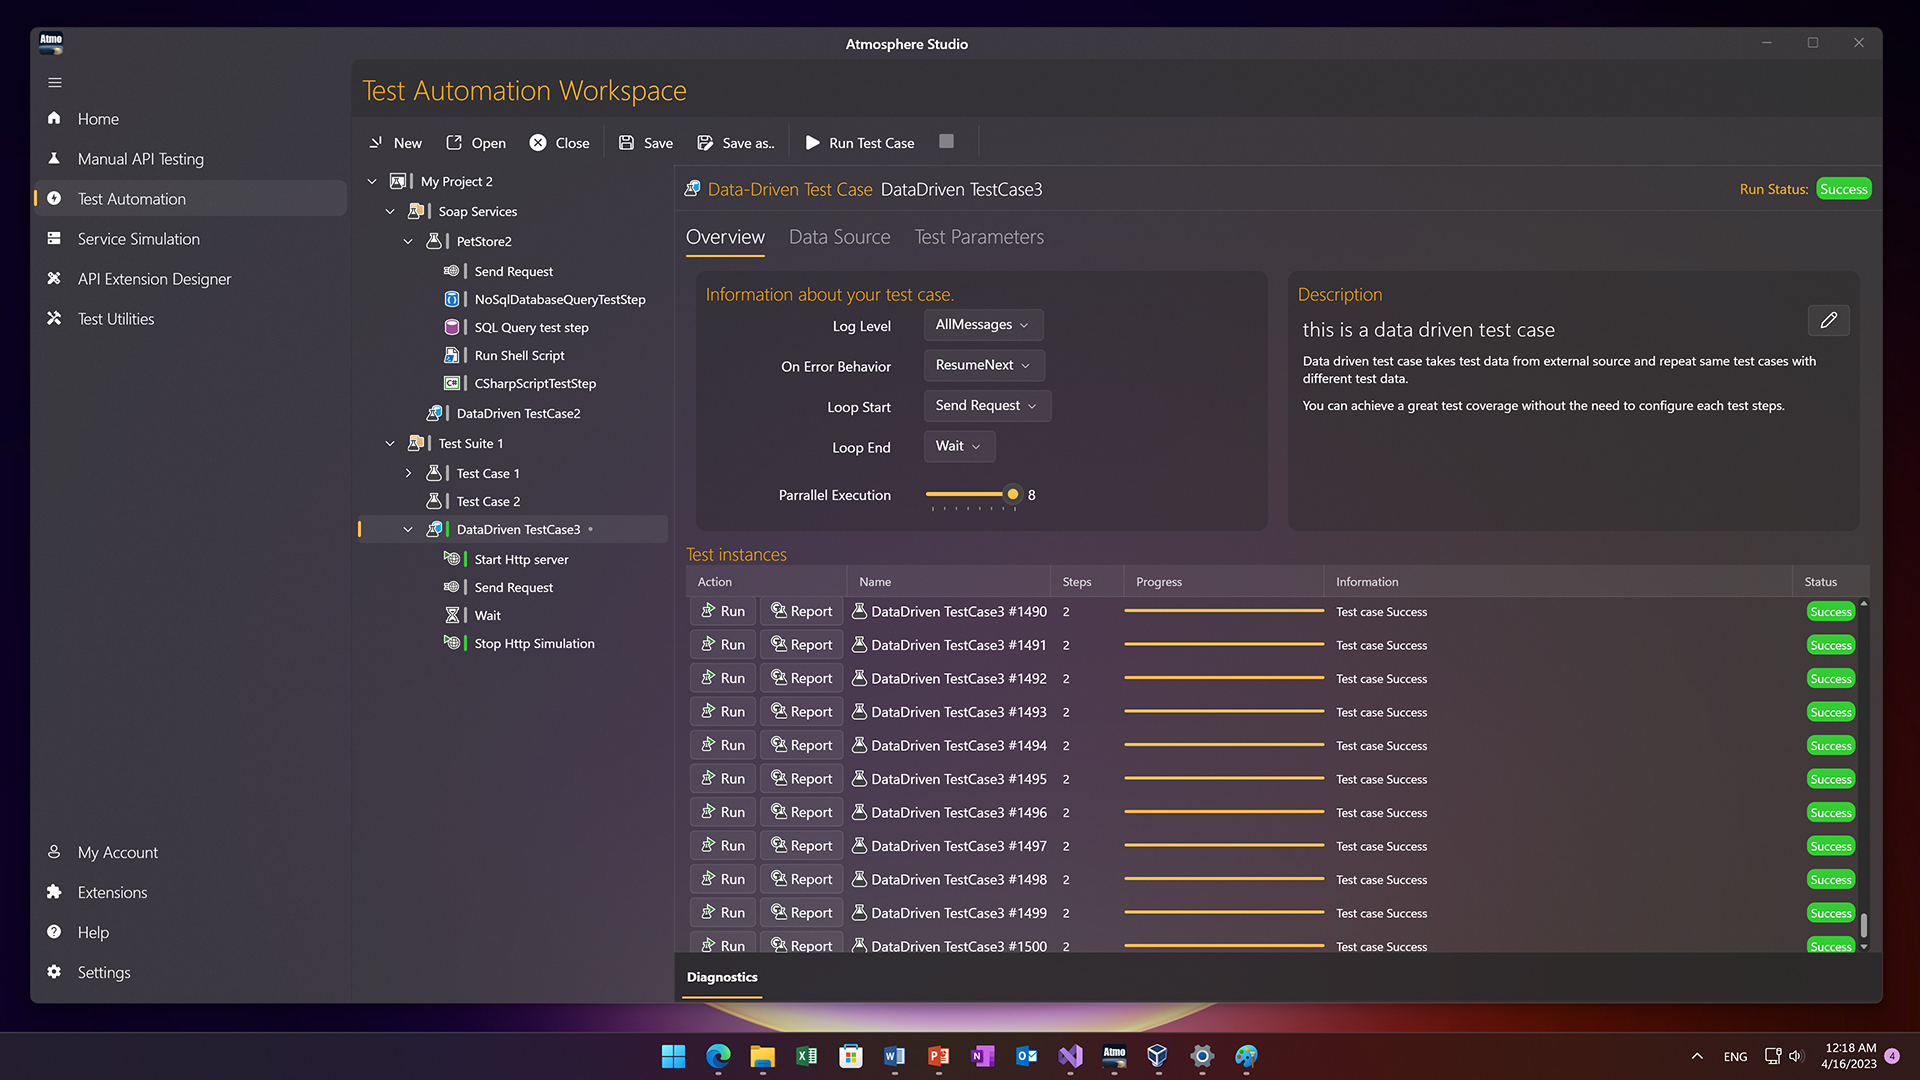Click the edit pencil icon in Description
1920x1080 pixels.
pyautogui.click(x=1828, y=320)
